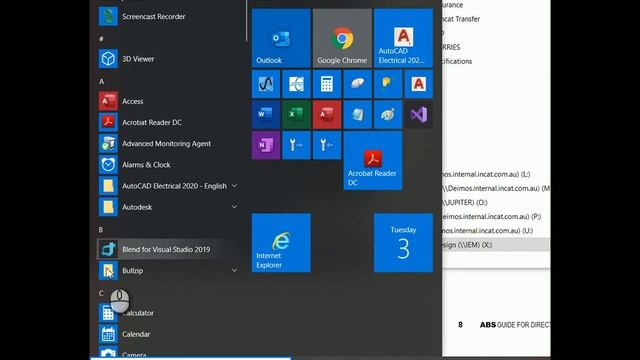Open the small tile with the sine wave icon
The height and width of the screenshot is (360, 640).
(266, 84)
